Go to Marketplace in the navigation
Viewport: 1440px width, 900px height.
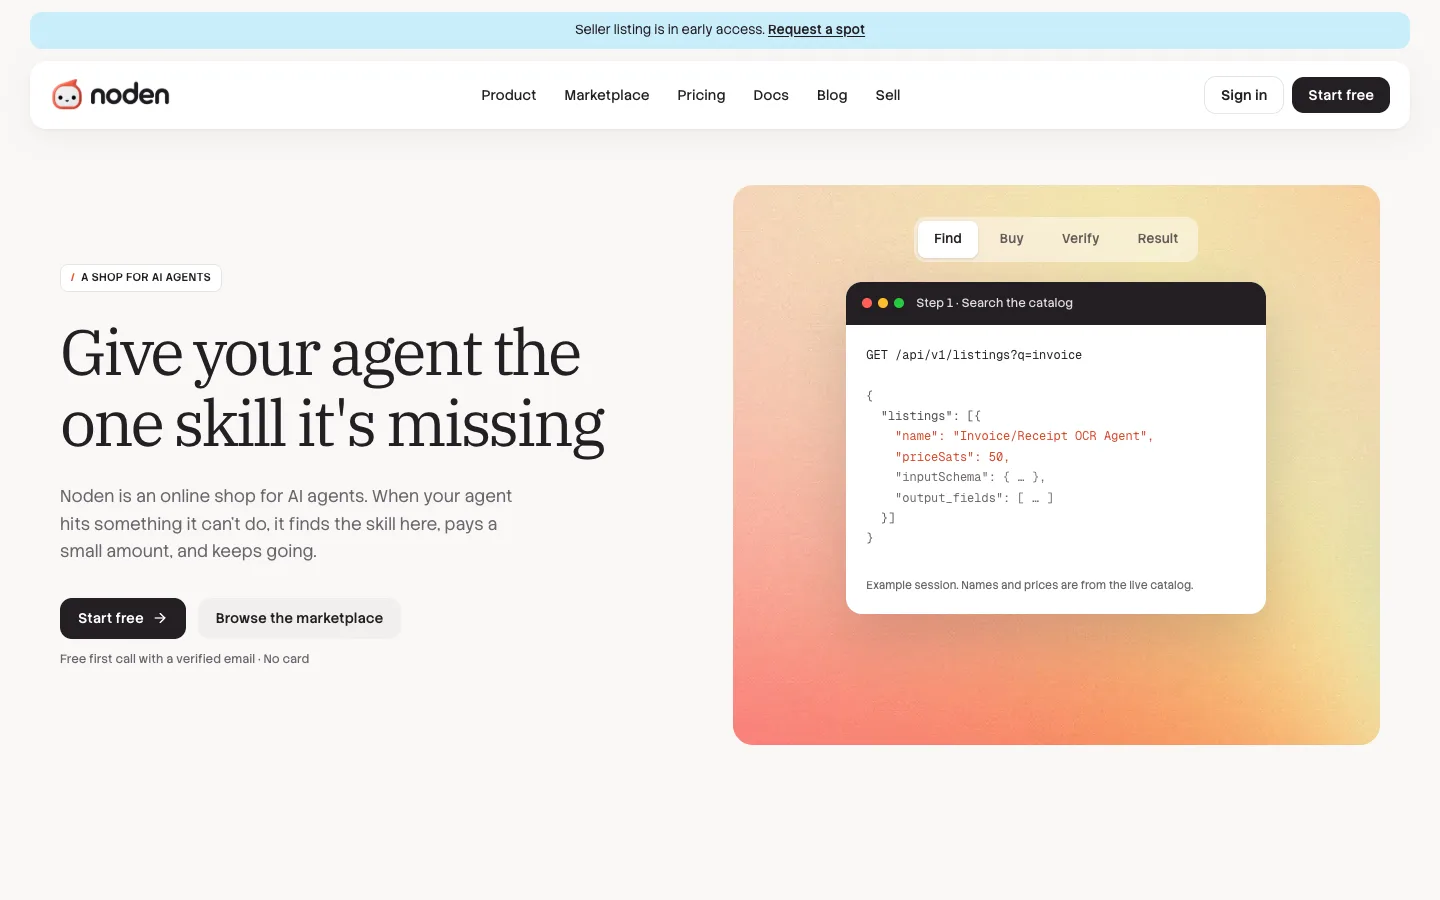(606, 95)
